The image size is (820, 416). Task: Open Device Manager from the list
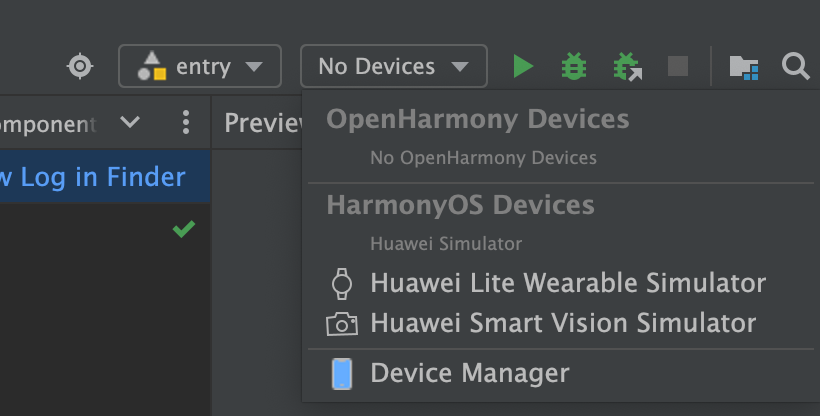[x=470, y=373]
